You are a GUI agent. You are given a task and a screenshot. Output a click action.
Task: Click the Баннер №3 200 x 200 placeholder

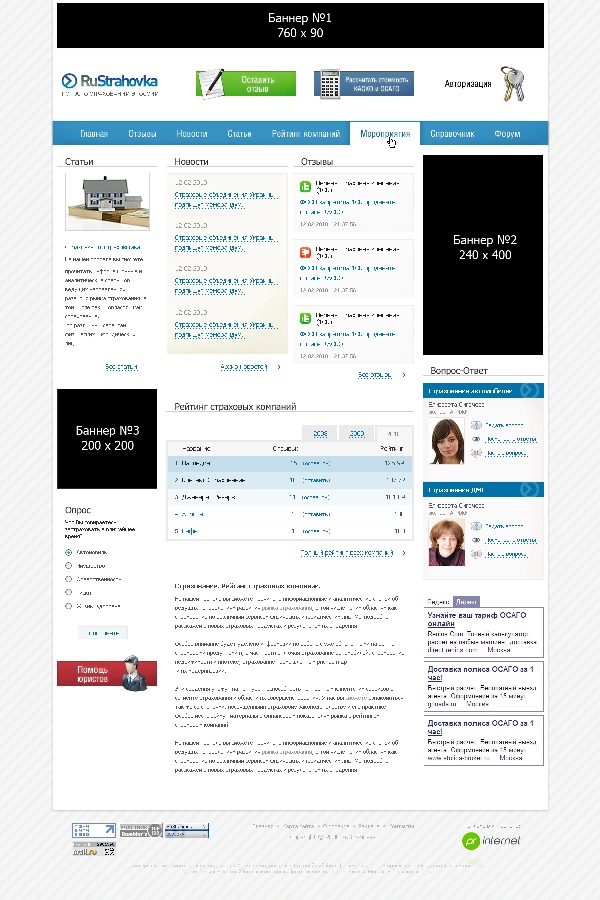click(x=107, y=439)
